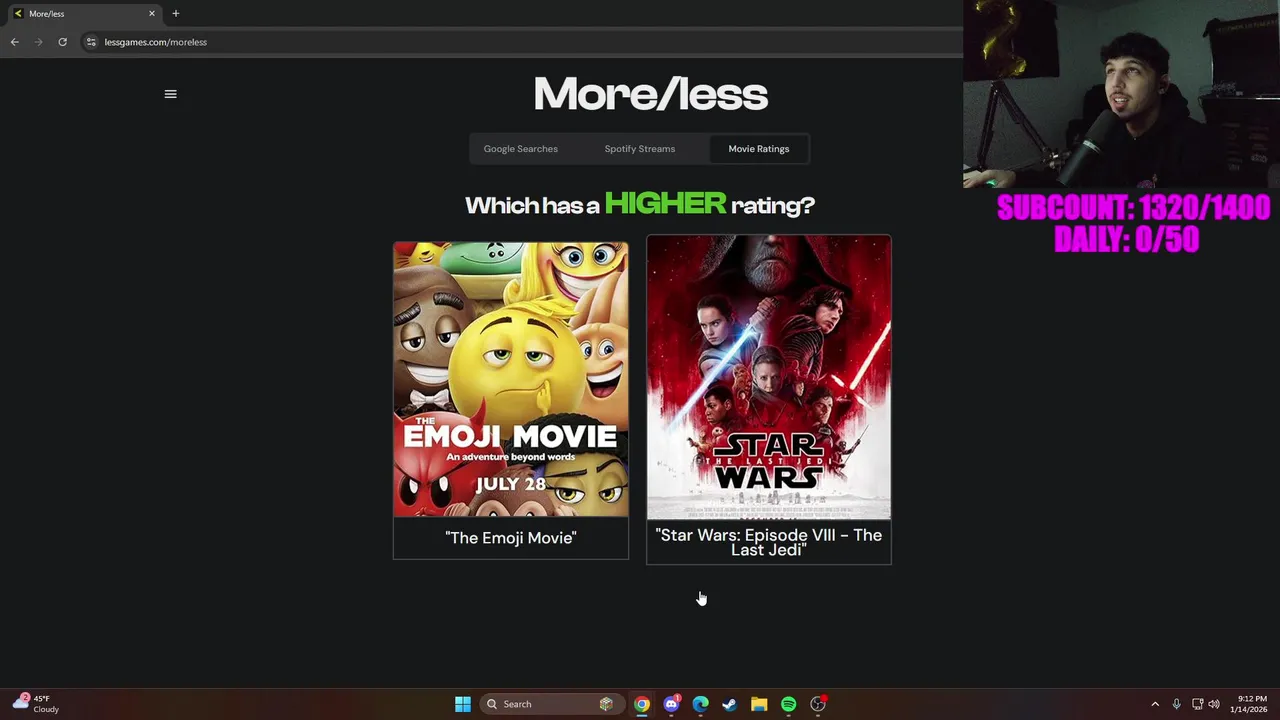The width and height of the screenshot is (1280, 720).
Task: Open the network status tray icon
Action: [1197, 704]
